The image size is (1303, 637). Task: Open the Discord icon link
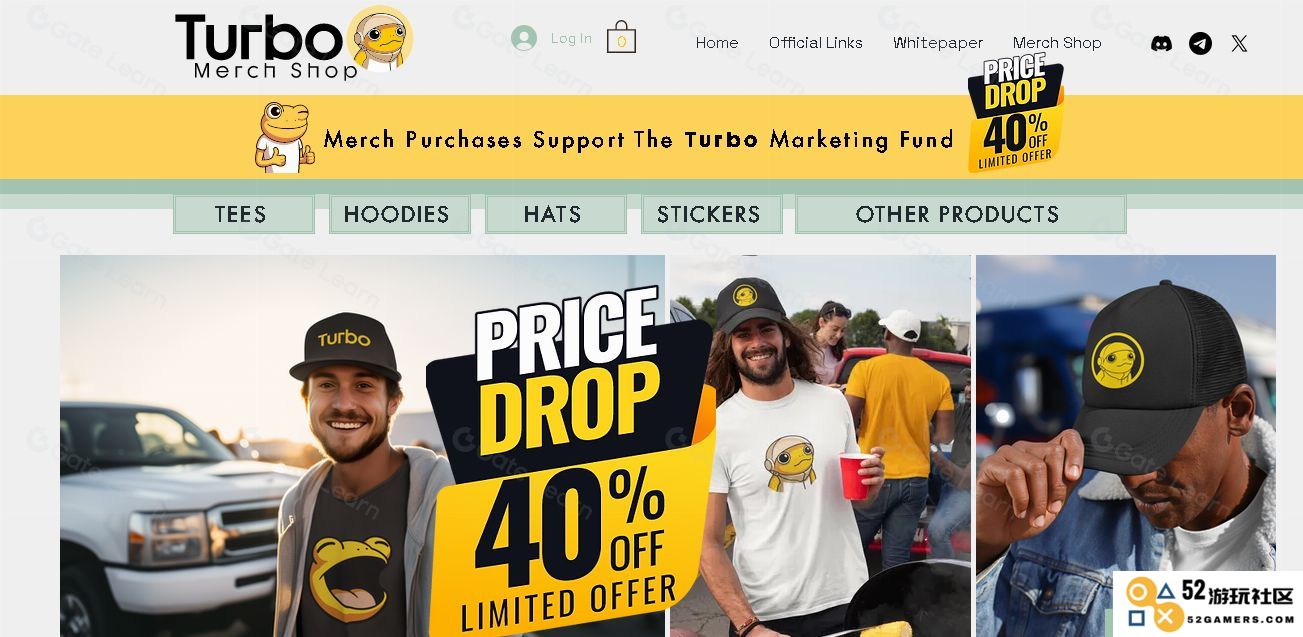1161,43
